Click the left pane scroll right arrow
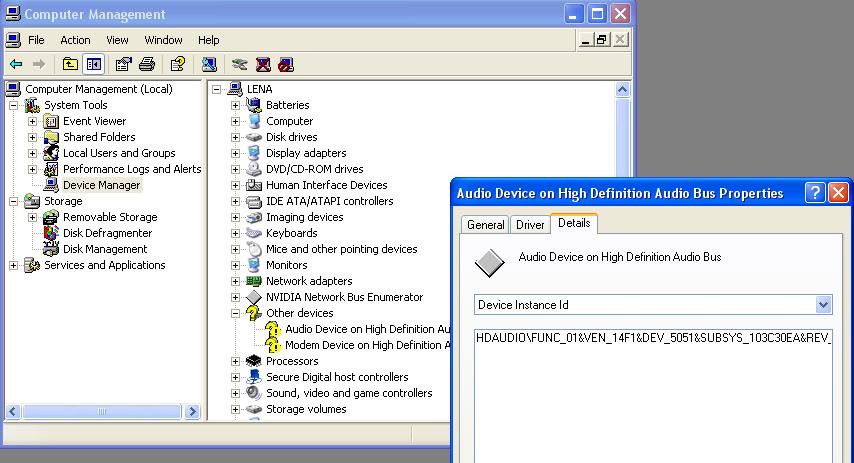The width and height of the screenshot is (854, 463). pyautogui.click(x=192, y=411)
